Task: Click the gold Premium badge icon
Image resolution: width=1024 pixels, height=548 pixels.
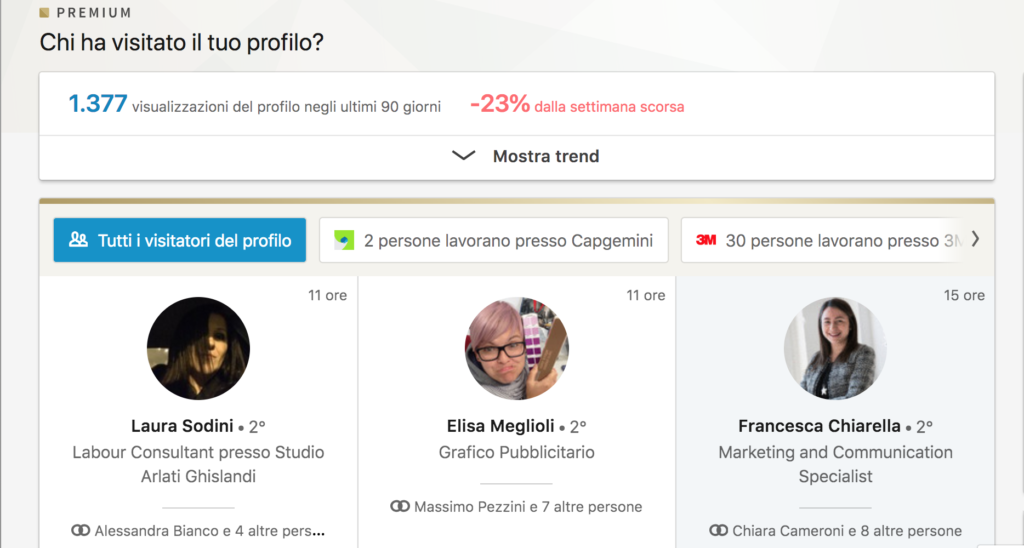Action: pyautogui.click(x=45, y=13)
